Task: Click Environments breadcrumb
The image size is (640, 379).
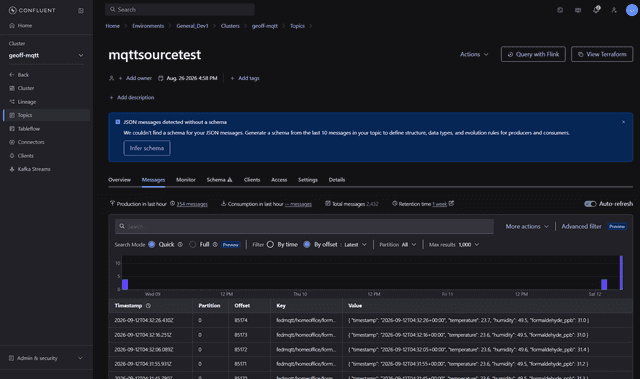Action: [148, 26]
